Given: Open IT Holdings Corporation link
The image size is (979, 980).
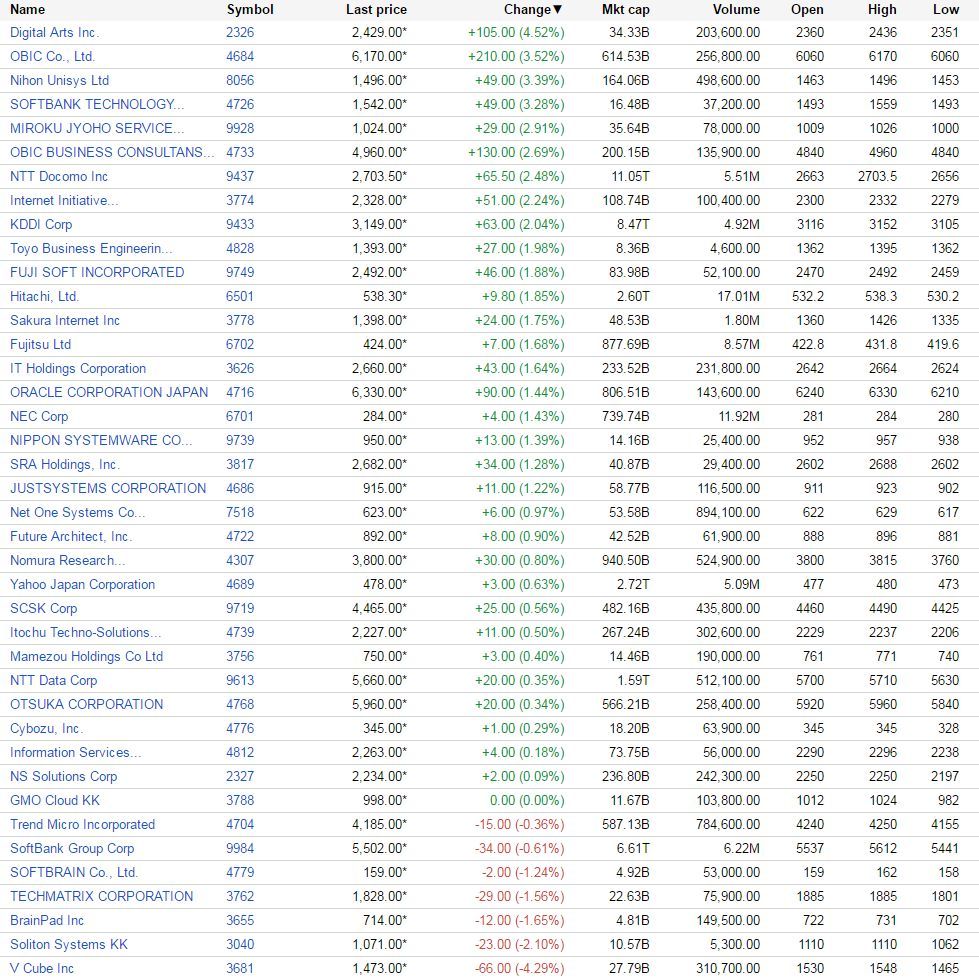Looking at the screenshot, I should click(78, 368).
